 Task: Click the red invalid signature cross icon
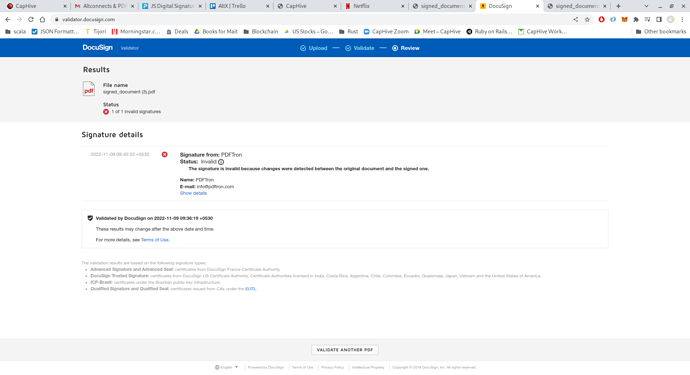tap(165, 154)
